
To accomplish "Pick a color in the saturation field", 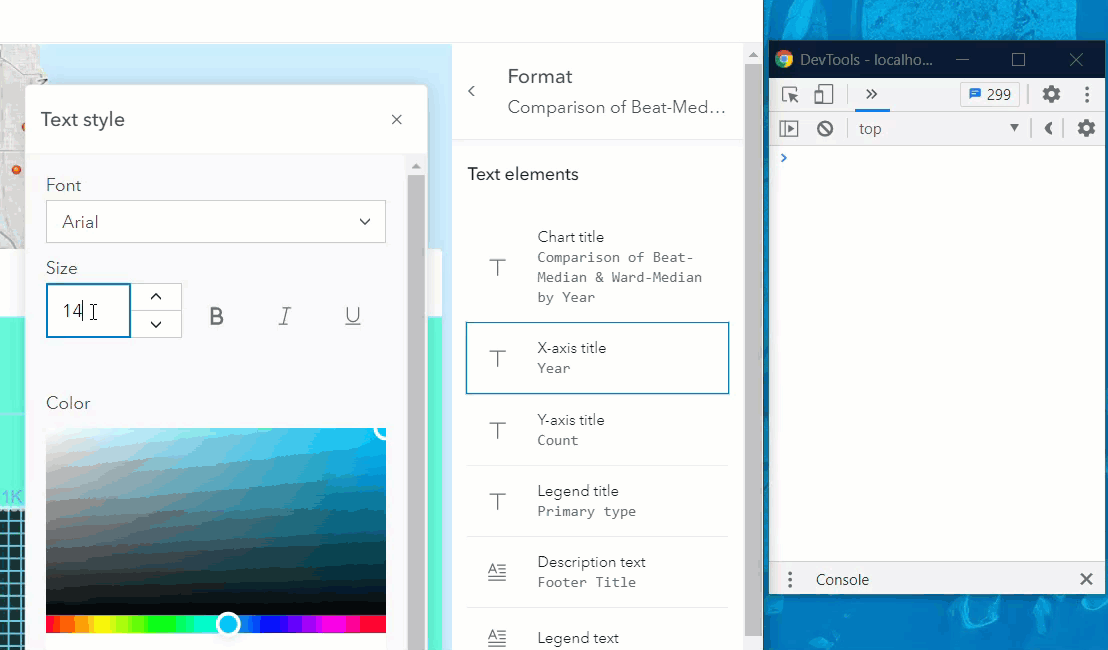I will (x=216, y=521).
